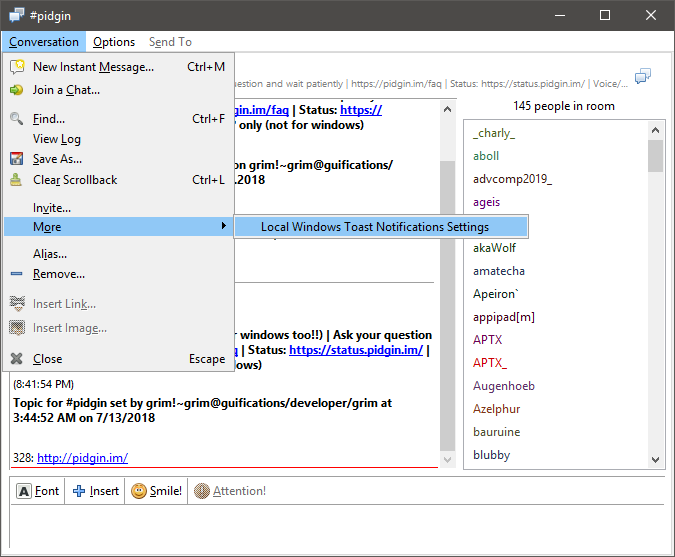Click the down arrow of chat scrollbar

[x=447, y=460]
